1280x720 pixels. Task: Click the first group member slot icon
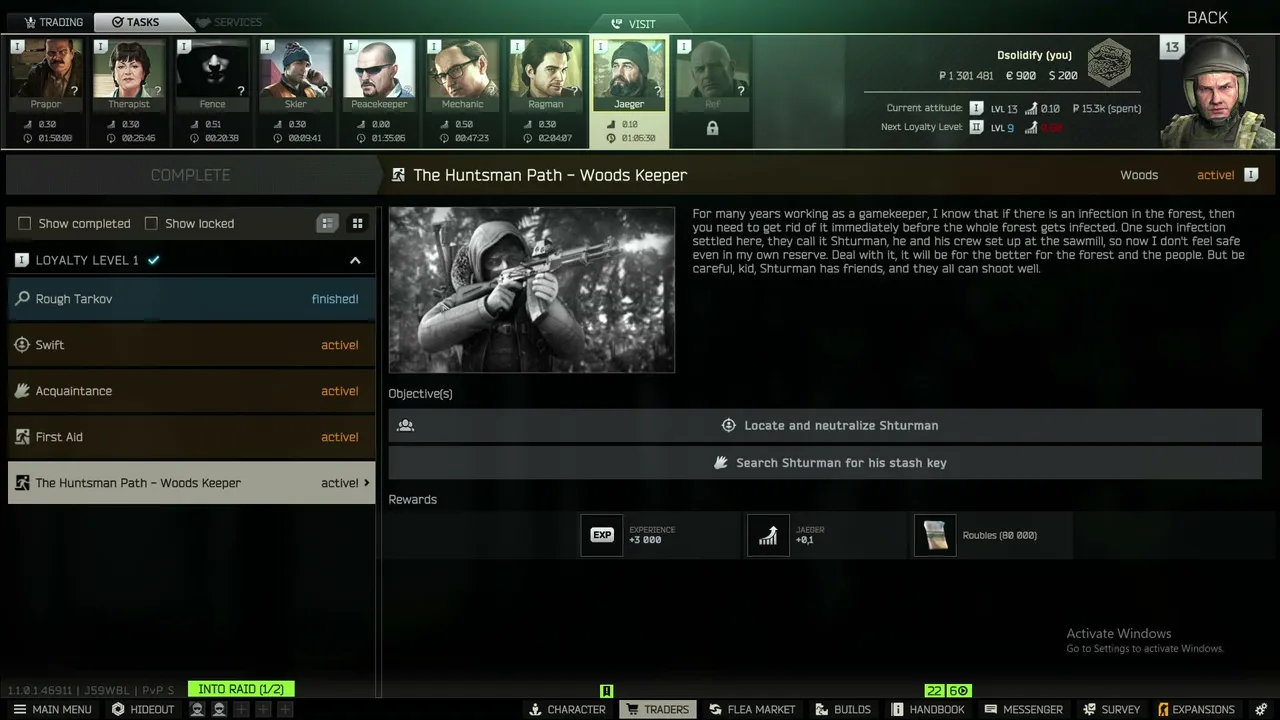coord(198,709)
